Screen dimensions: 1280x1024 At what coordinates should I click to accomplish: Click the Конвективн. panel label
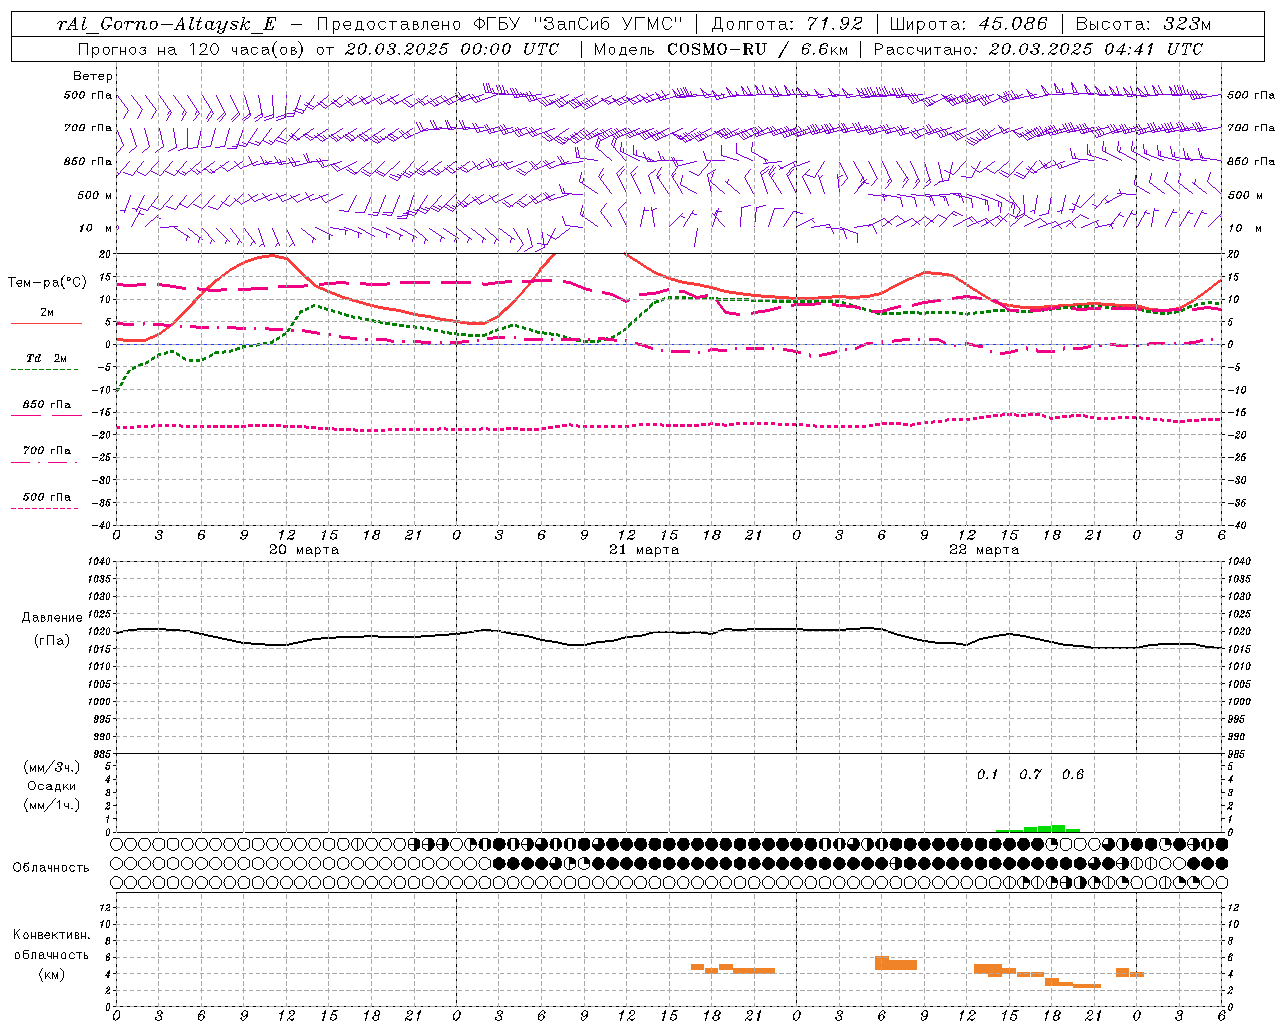pyautogui.click(x=52, y=935)
